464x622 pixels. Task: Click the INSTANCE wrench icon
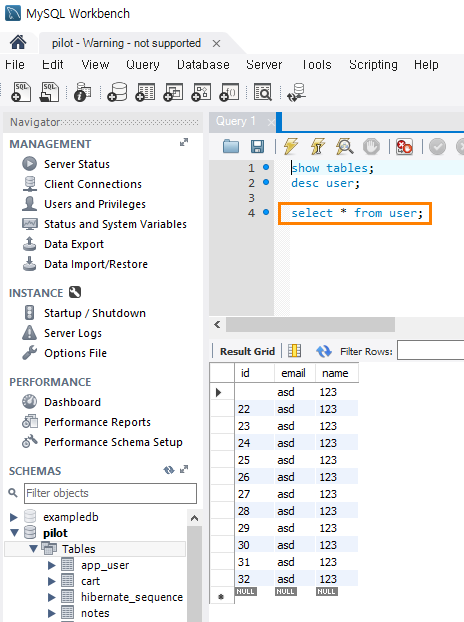pyautogui.click(x=75, y=292)
